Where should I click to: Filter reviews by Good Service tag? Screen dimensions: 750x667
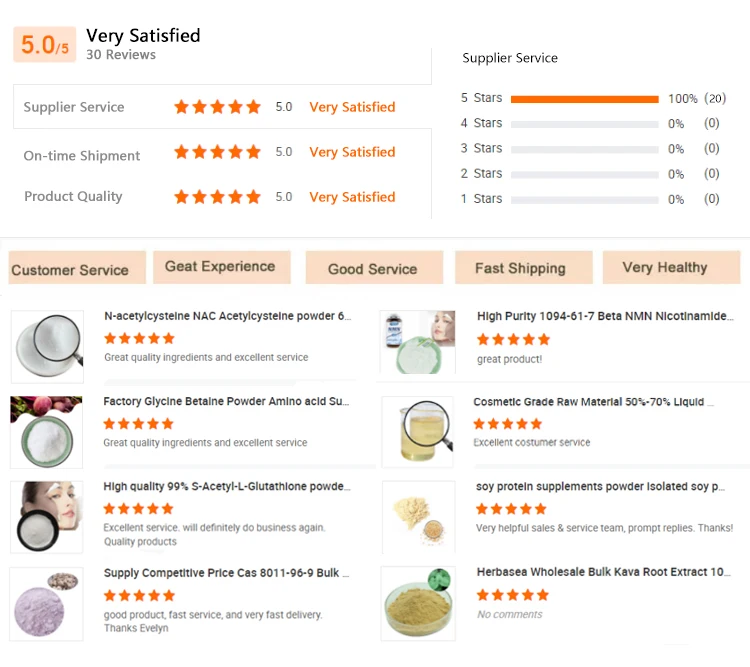(372, 268)
